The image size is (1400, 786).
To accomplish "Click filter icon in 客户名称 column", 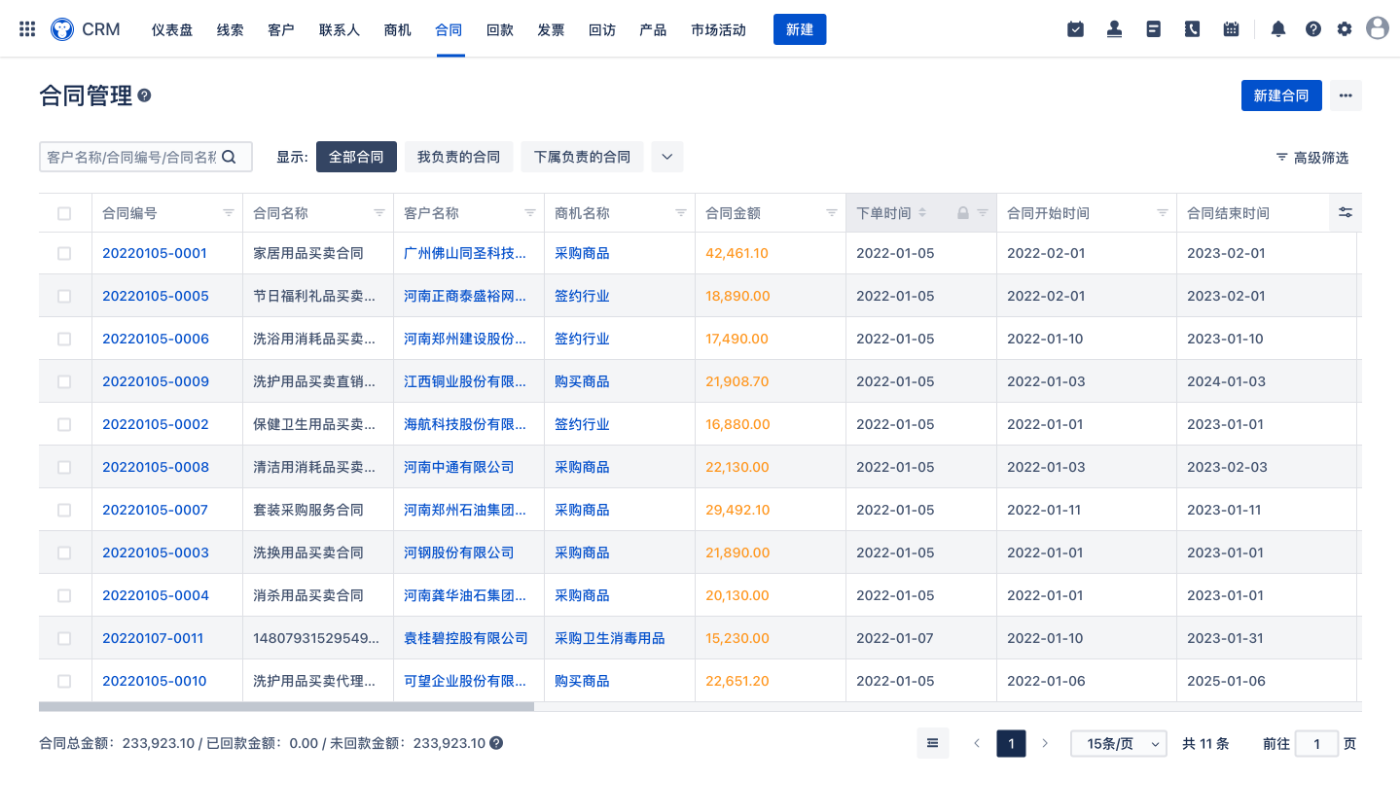I will point(530,213).
